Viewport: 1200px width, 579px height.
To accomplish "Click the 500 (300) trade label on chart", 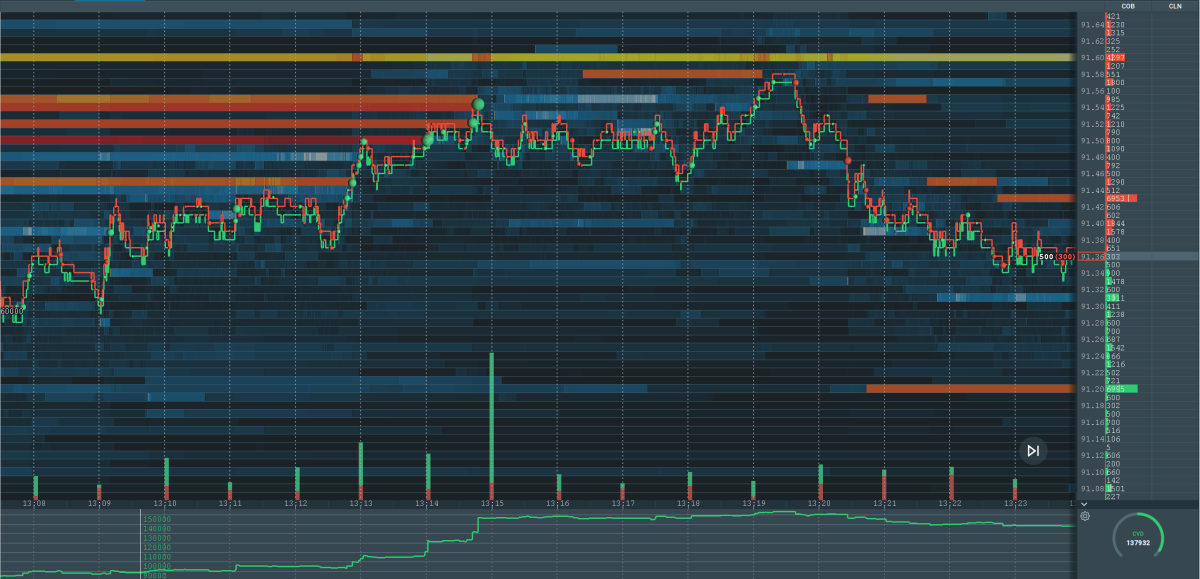I will coord(1058,257).
